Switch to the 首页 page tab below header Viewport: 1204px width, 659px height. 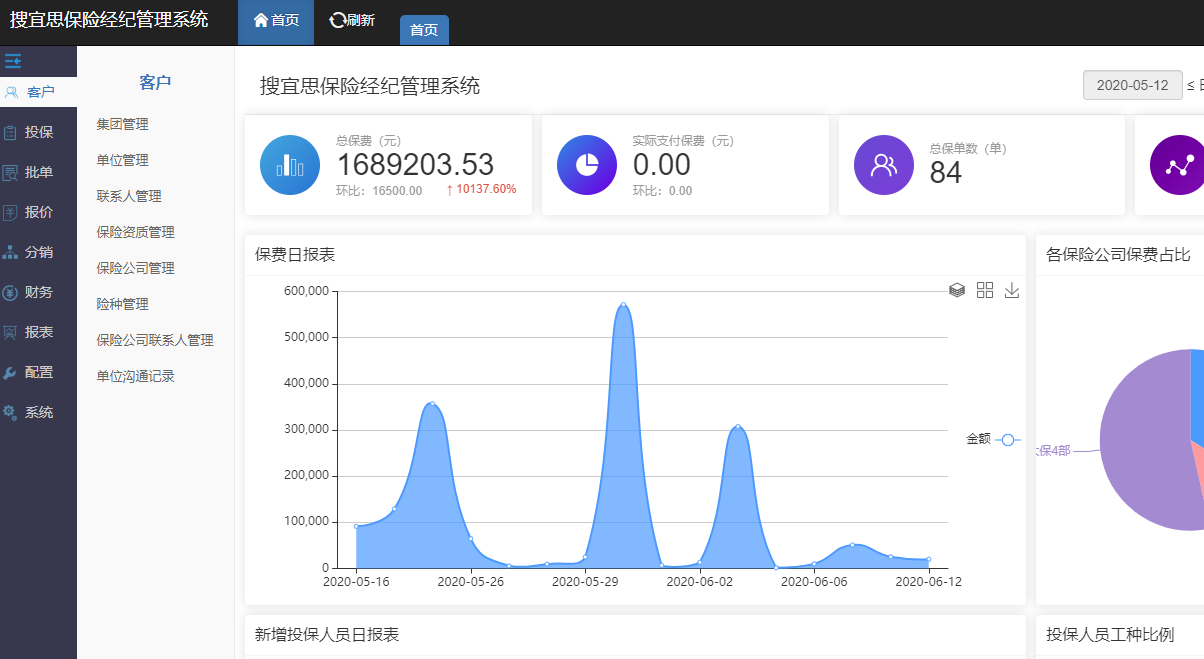[424, 30]
